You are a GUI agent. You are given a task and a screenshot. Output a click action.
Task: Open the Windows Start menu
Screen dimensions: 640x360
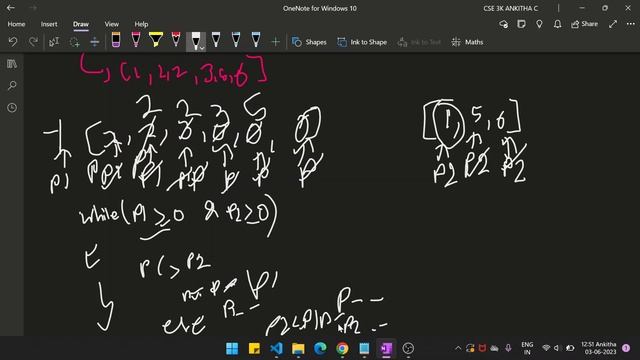click(232, 348)
